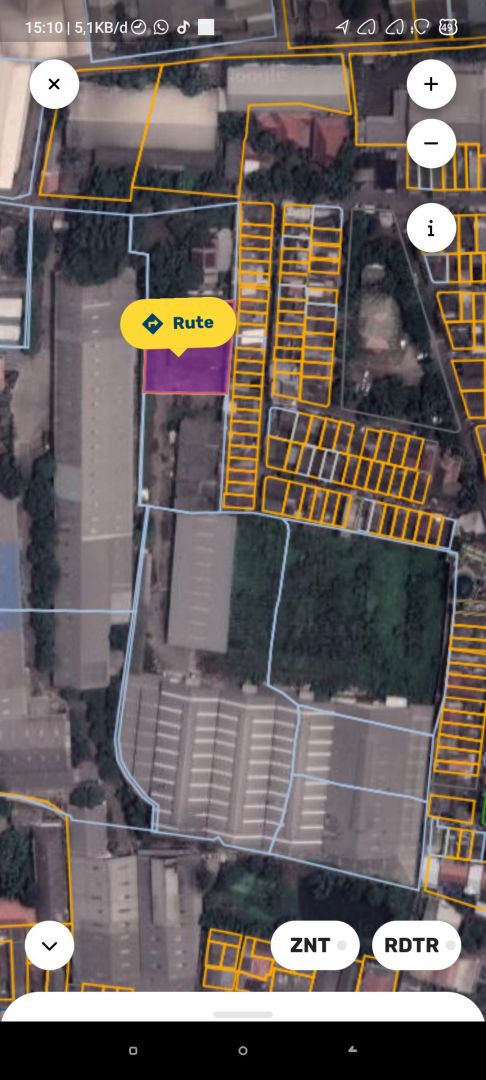Open WhatsApp notification icon in status bar
The width and height of the screenshot is (486, 1080).
tap(161, 27)
